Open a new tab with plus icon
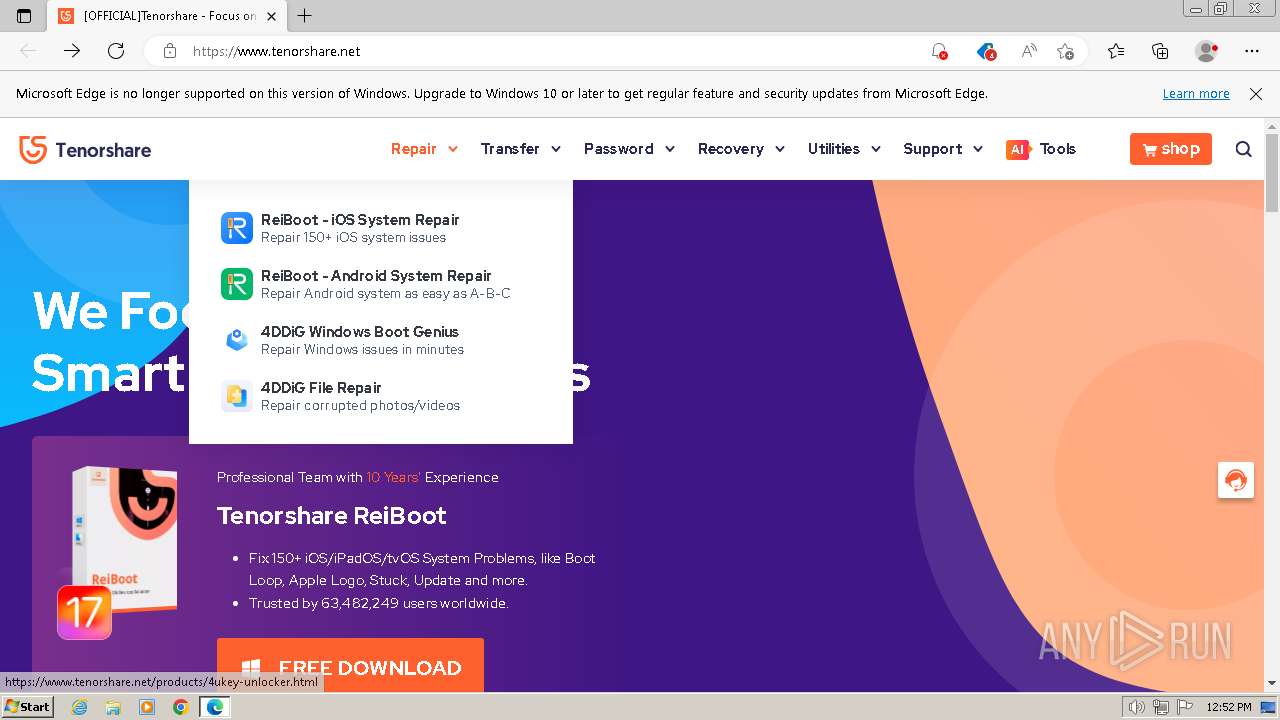Viewport: 1280px width, 720px height. [x=305, y=15]
